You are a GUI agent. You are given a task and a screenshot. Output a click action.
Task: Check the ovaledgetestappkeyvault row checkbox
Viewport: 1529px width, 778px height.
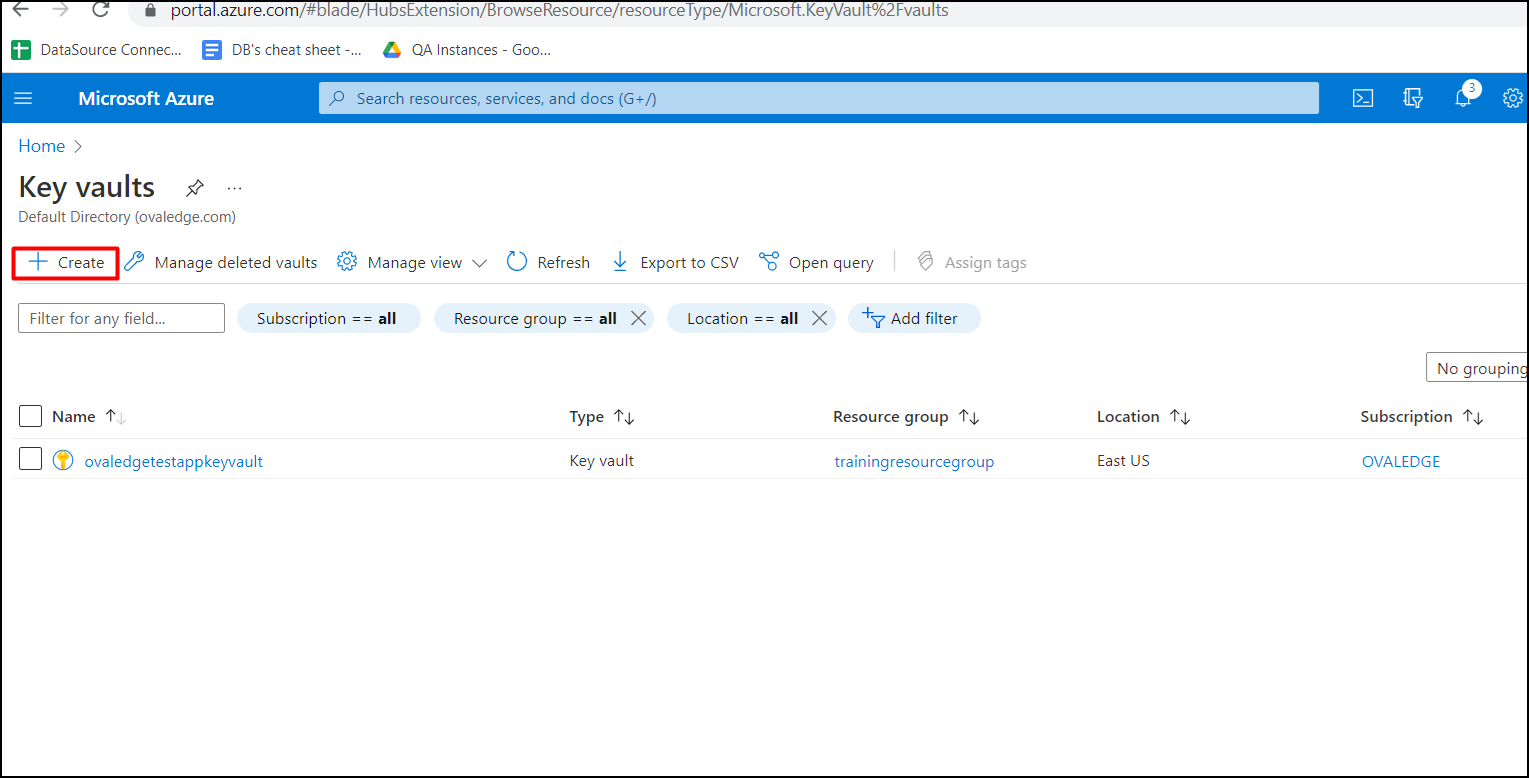pos(31,459)
